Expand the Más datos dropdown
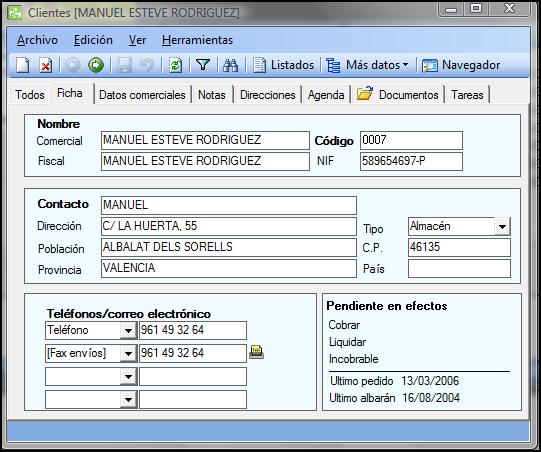Viewport: 541px width, 452px height. 367,65
